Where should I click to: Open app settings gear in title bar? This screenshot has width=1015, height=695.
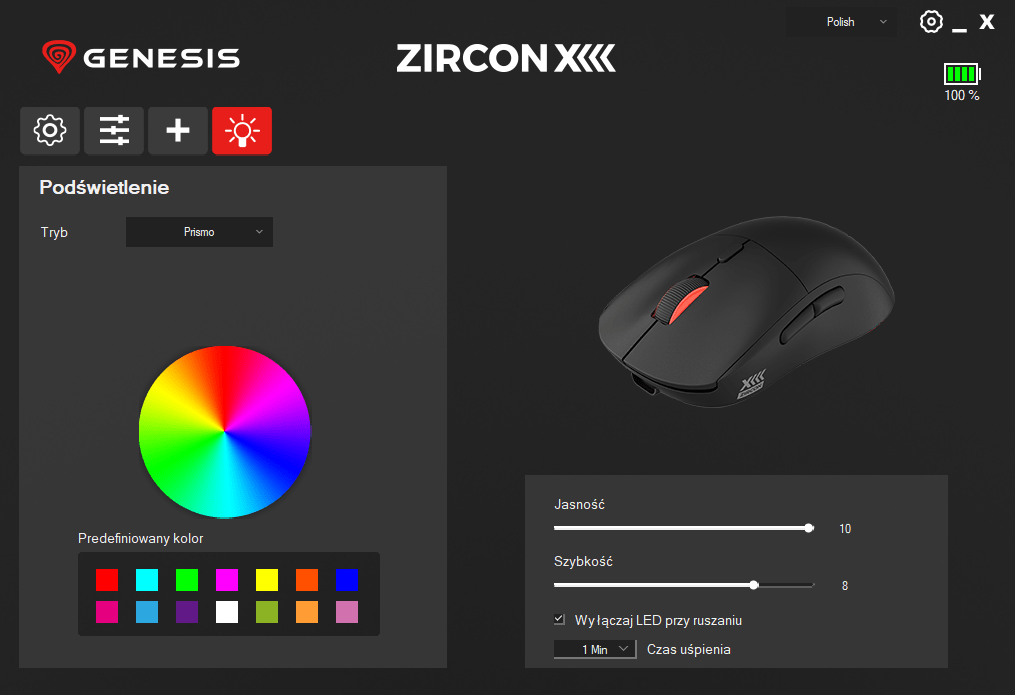click(x=931, y=21)
